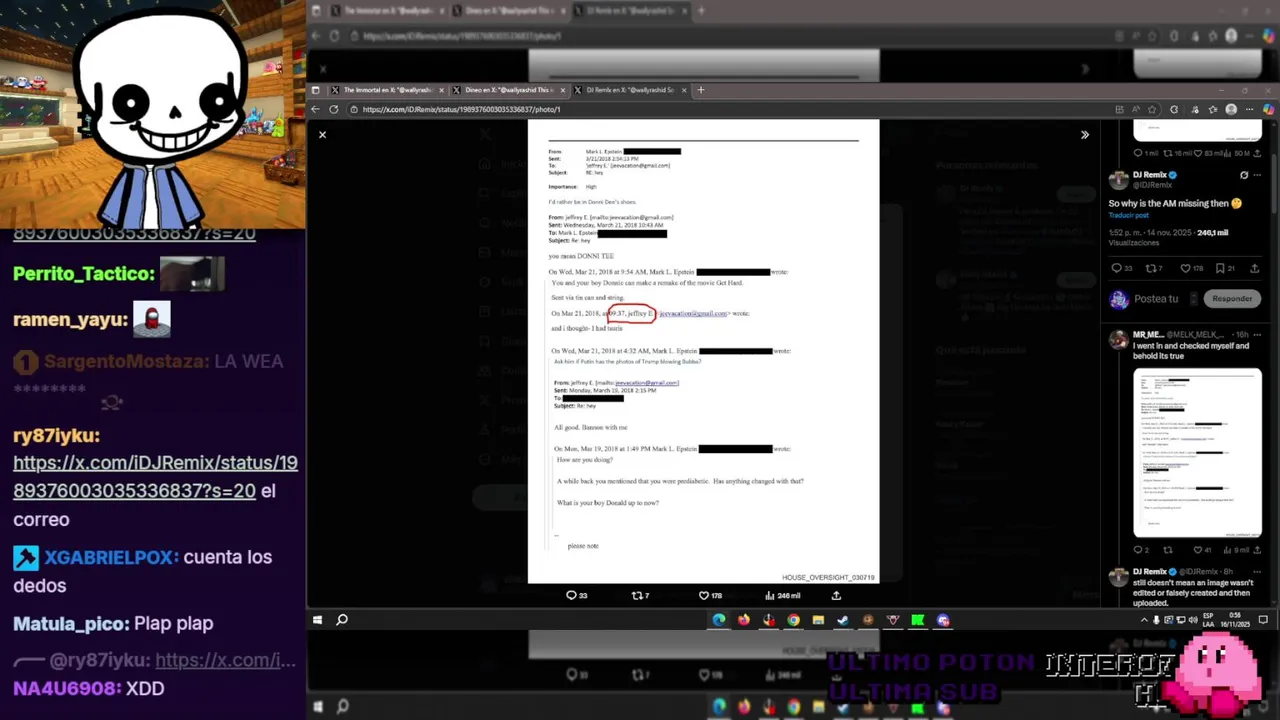Open MR_ME... reply author name

pos(1148,334)
